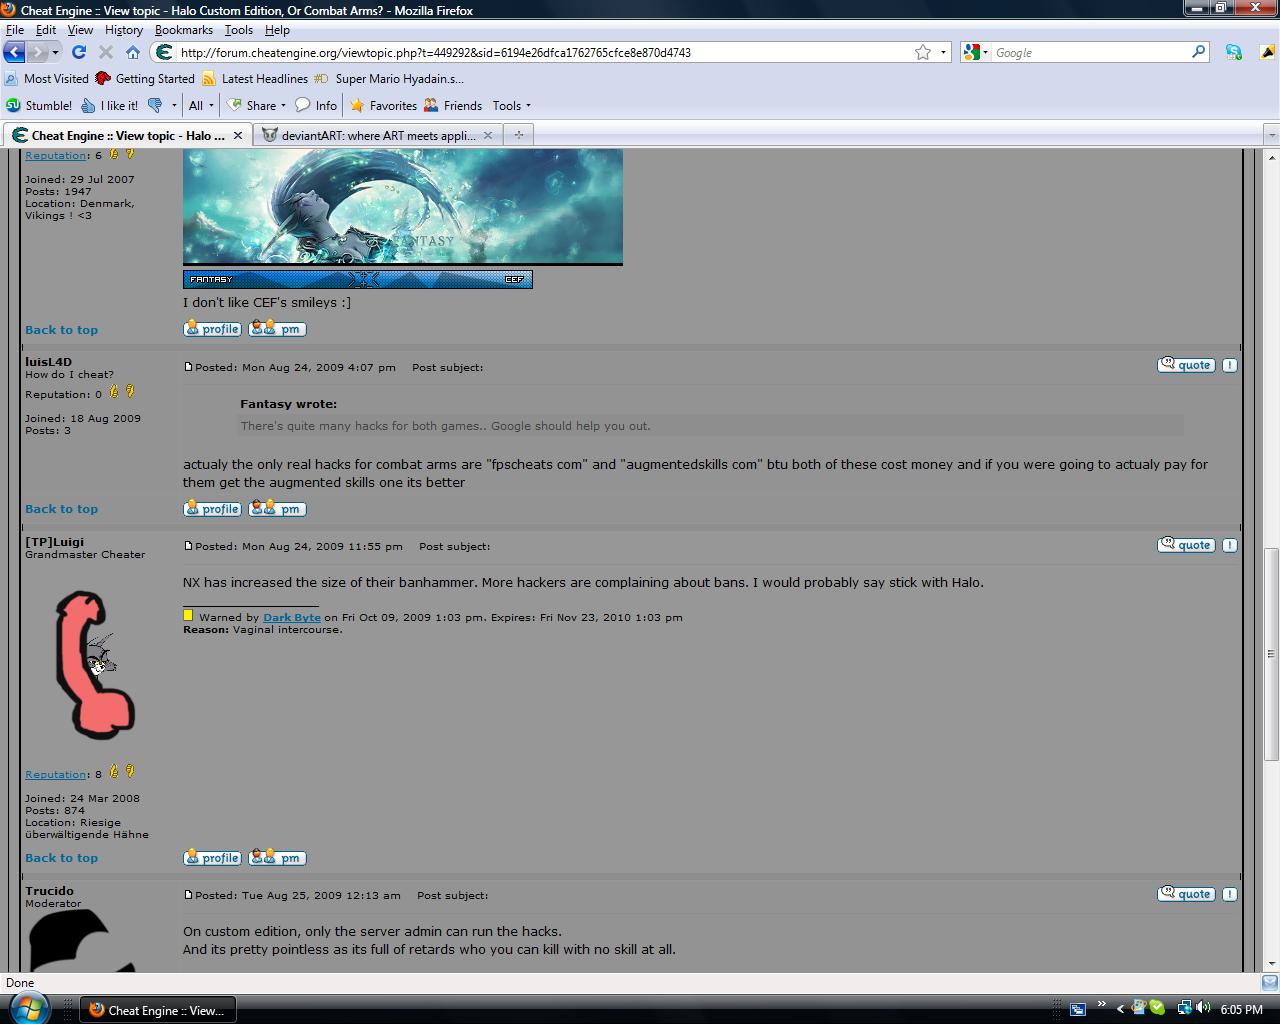This screenshot has height=1024, width=1280.
Task: Open the StumbleUpon Info speech bubble
Action: pos(315,105)
